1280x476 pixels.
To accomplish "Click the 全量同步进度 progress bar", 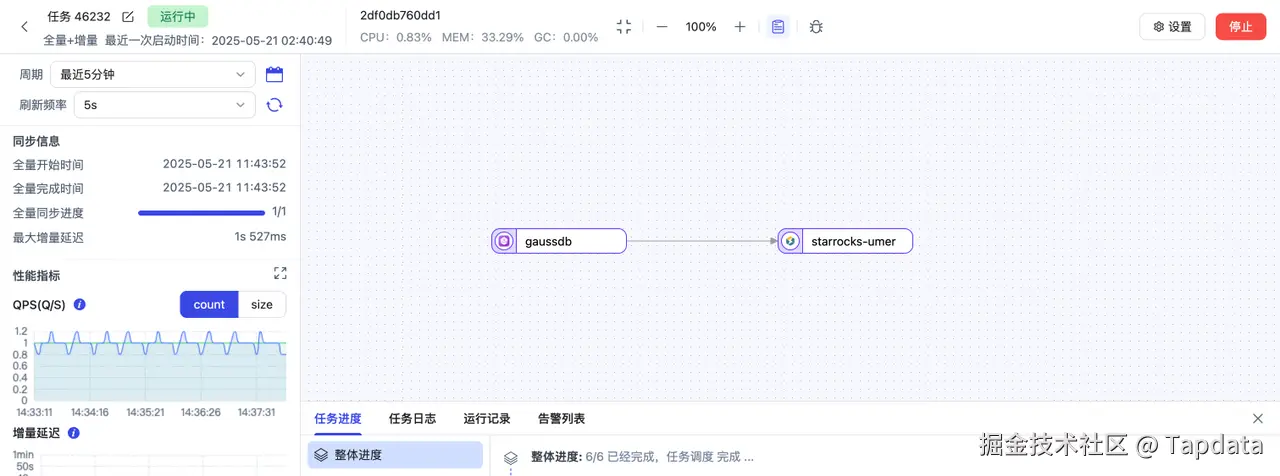I will coord(201,212).
